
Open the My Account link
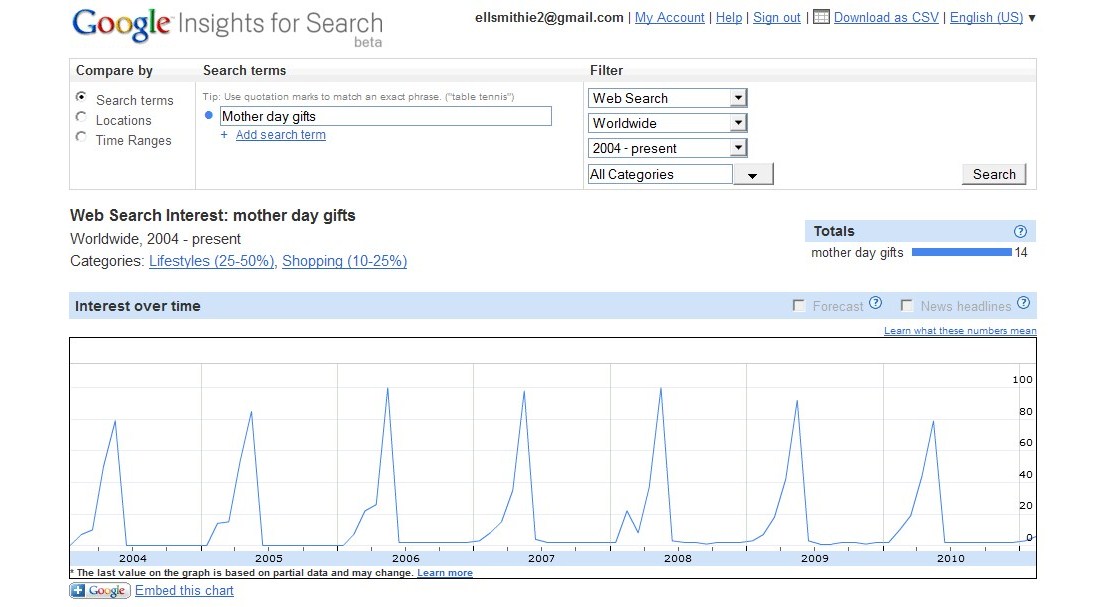pyautogui.click(x=669, y=18)
